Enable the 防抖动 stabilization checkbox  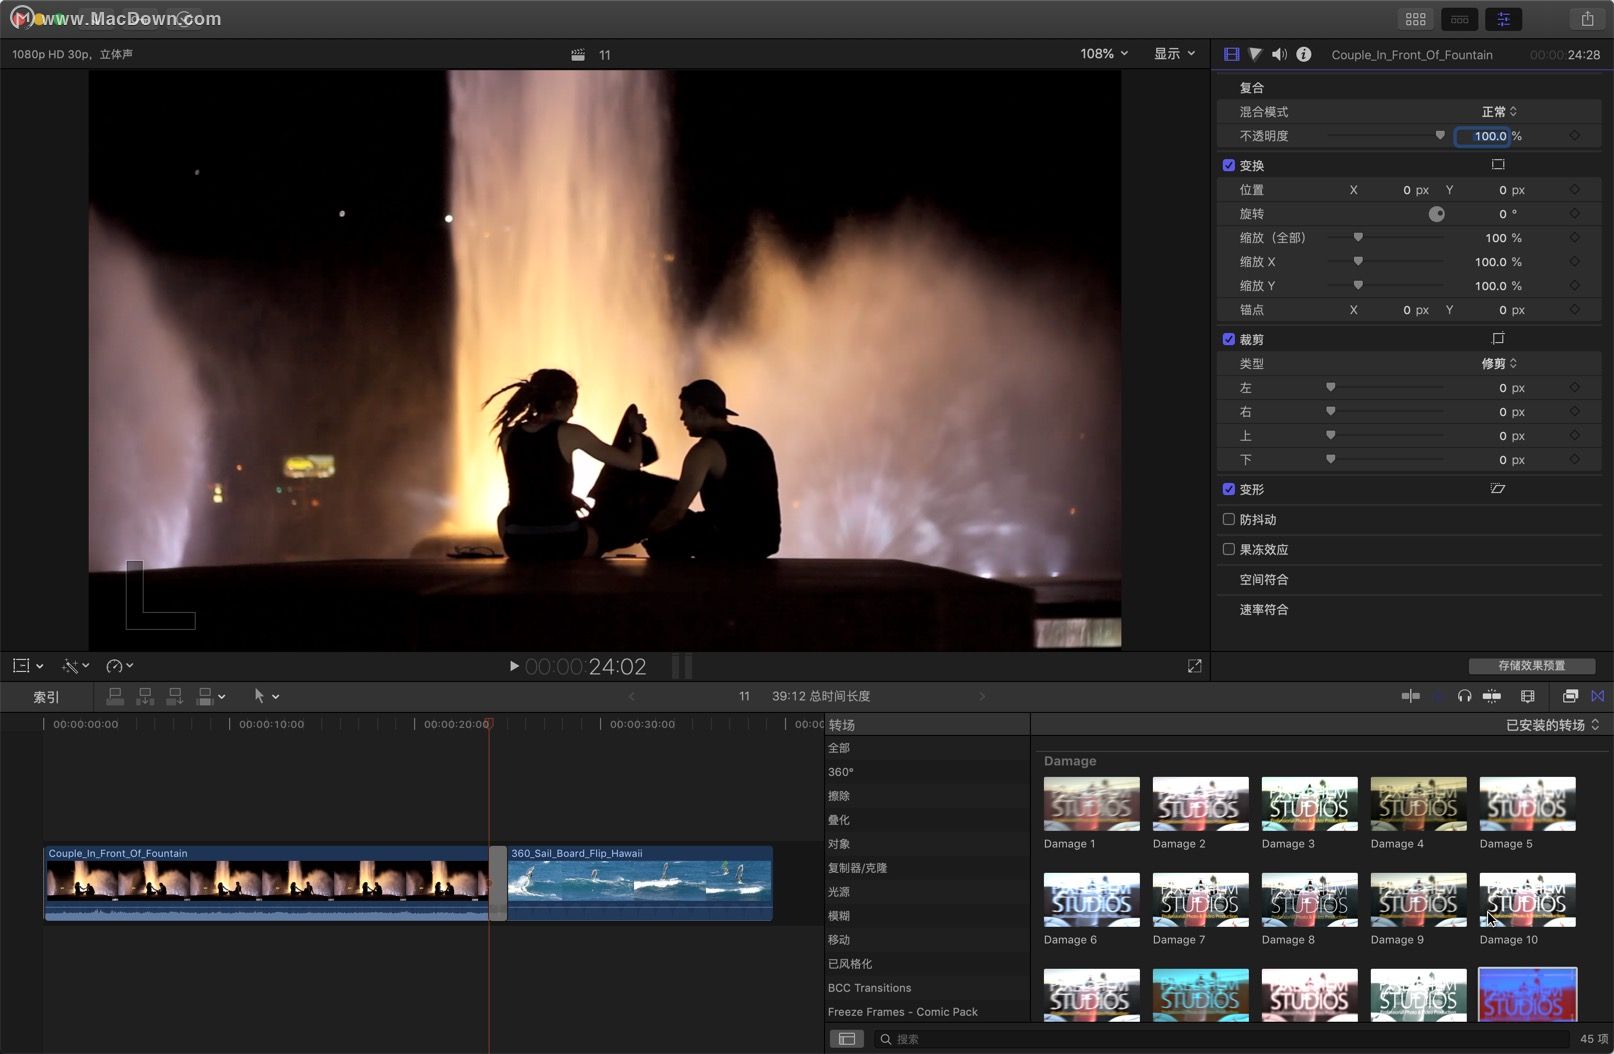1229,519
